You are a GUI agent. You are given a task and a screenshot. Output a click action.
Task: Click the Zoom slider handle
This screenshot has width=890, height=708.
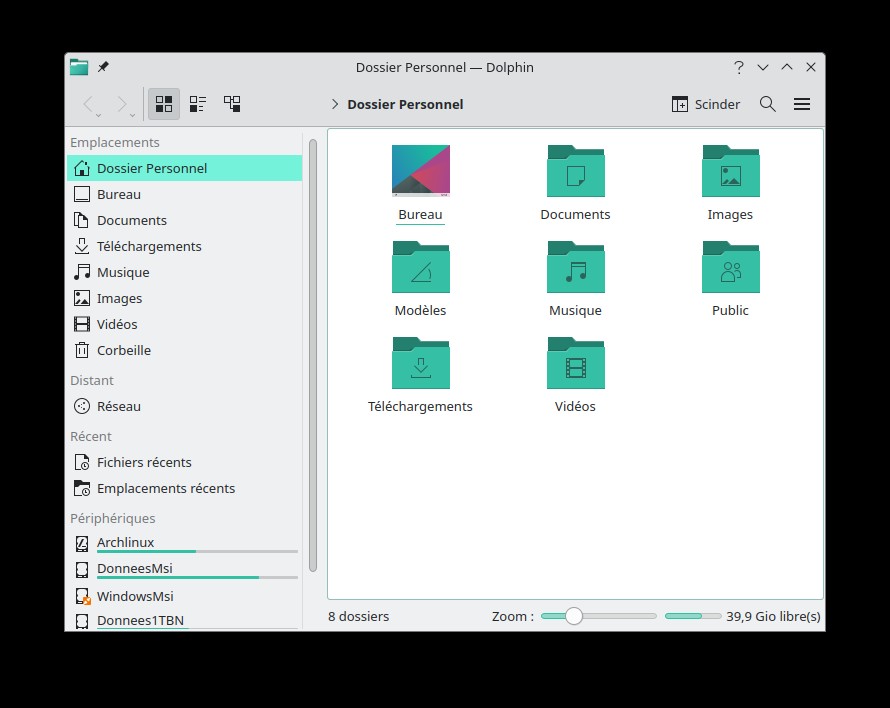coord(574,616)
